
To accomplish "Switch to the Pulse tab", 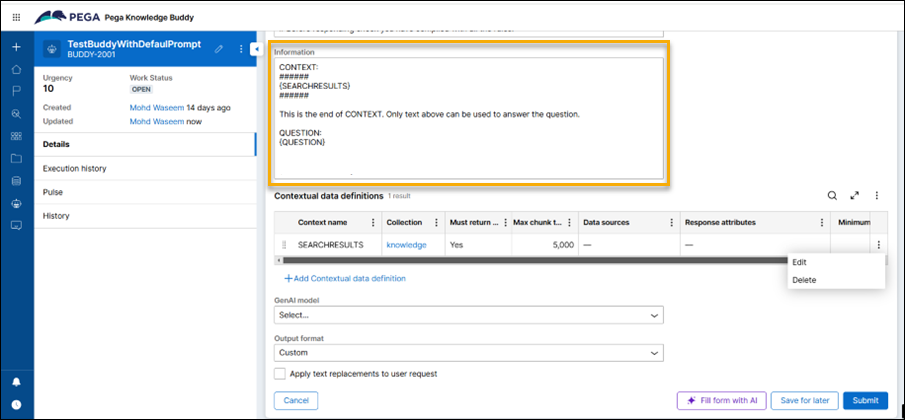I will [145, 192].
